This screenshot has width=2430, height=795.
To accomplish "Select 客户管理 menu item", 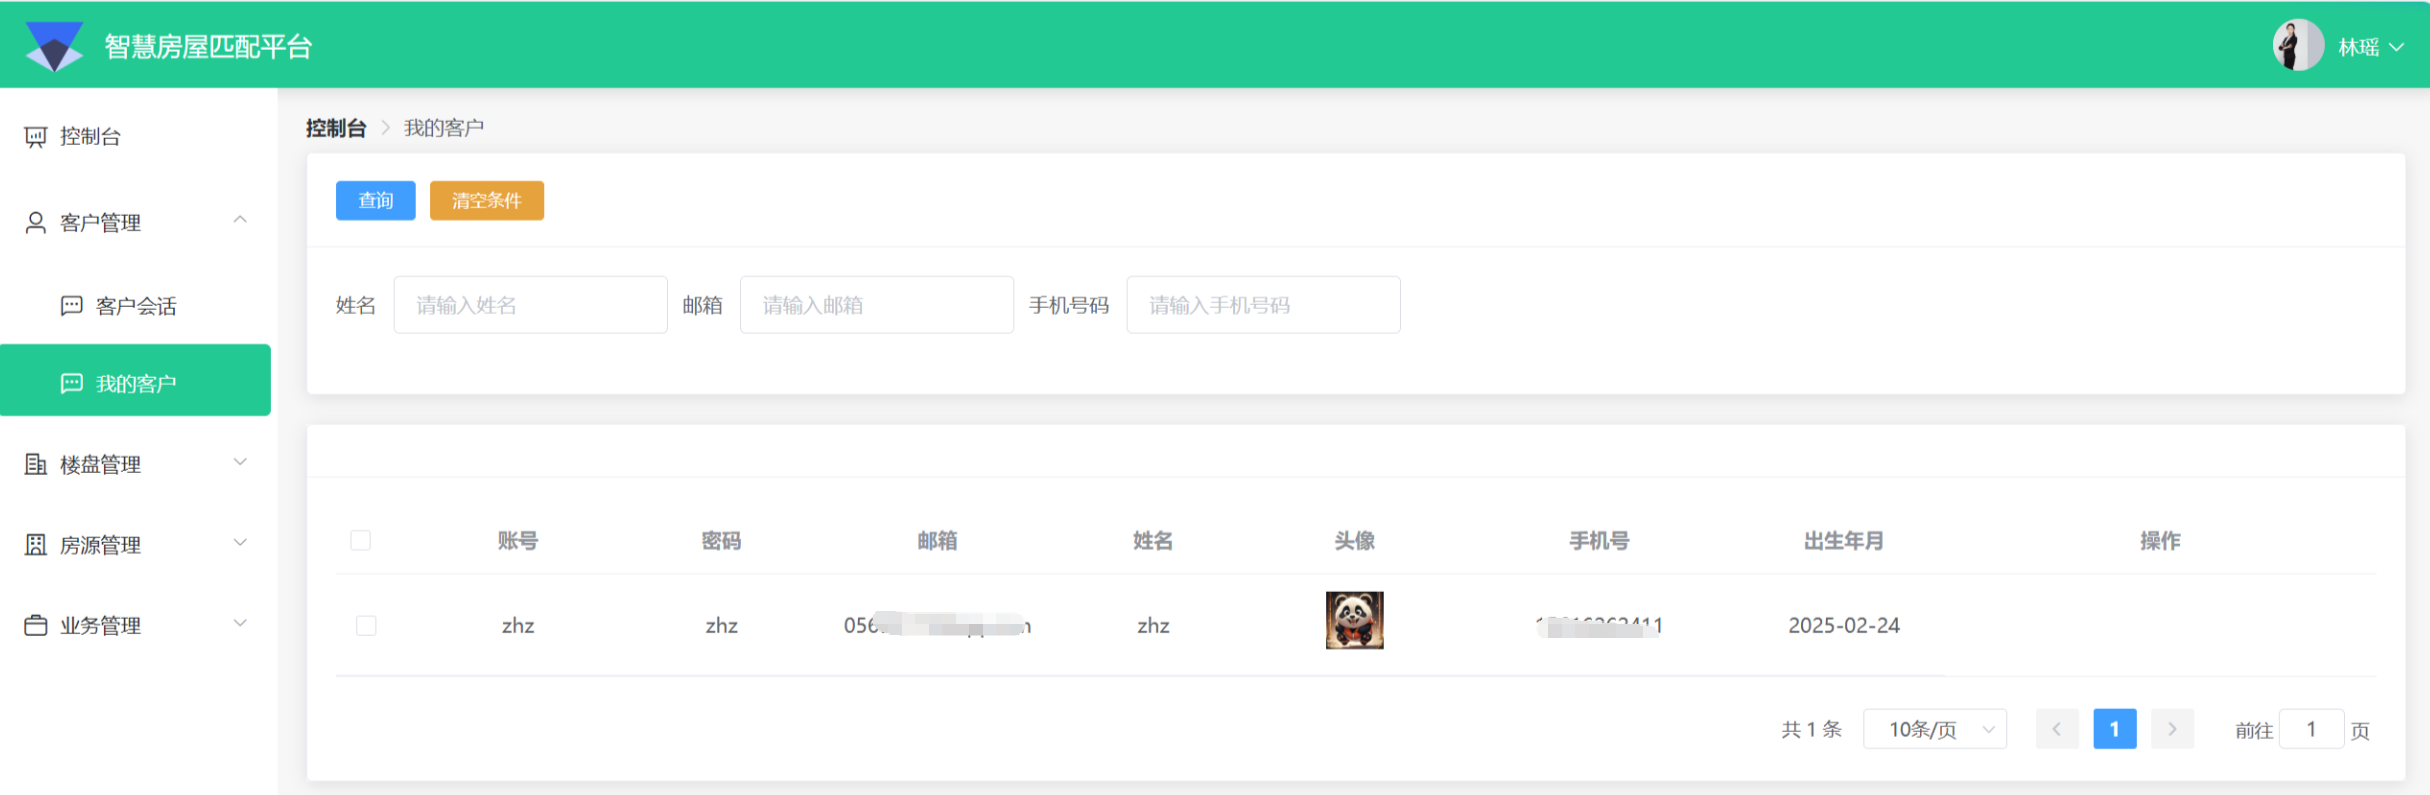I will point(136,222).
